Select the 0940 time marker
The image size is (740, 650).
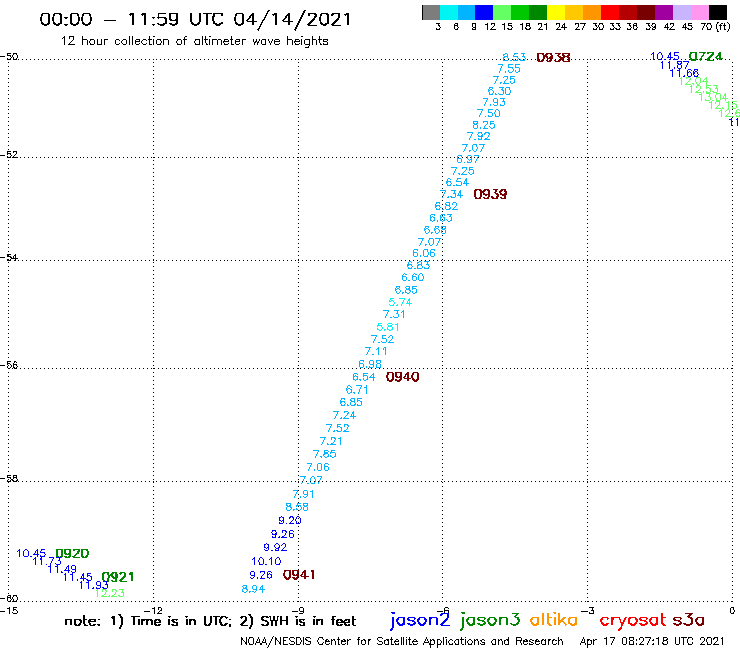click(402, 377)
